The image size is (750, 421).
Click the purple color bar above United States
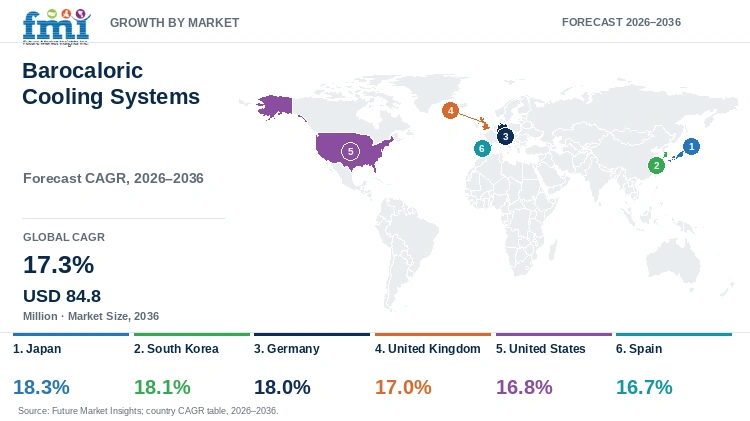coord(554,334)
